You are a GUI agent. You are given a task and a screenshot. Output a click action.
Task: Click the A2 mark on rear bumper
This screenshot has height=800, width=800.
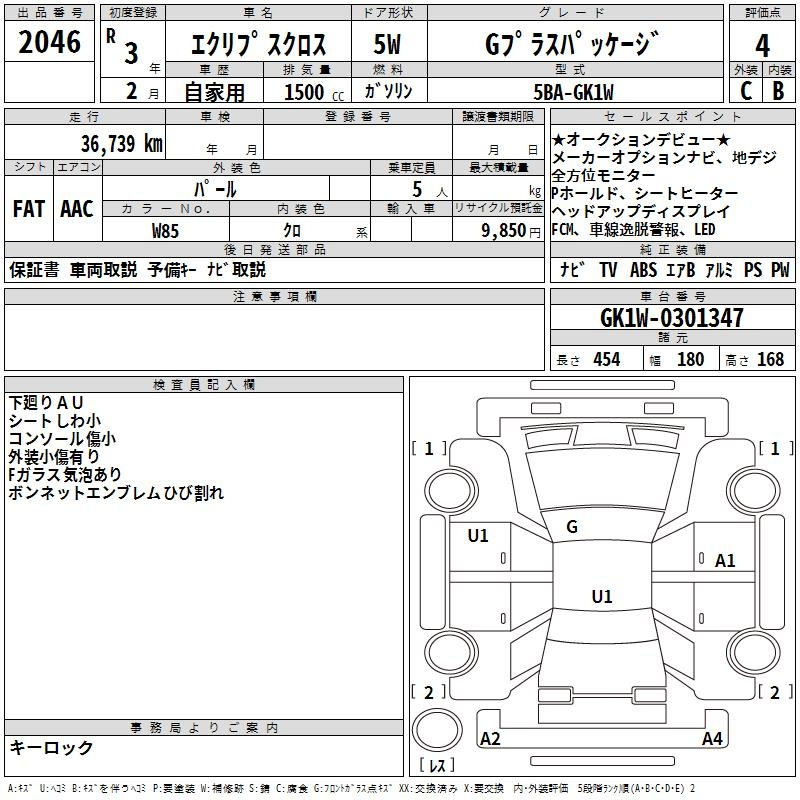click(490, 738)
